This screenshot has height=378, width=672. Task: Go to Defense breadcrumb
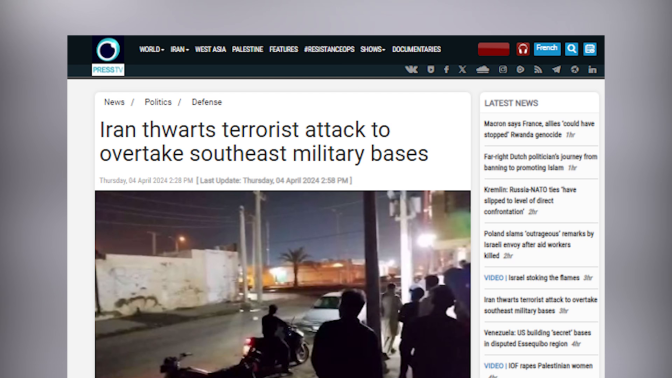click(x=207, y=102)
